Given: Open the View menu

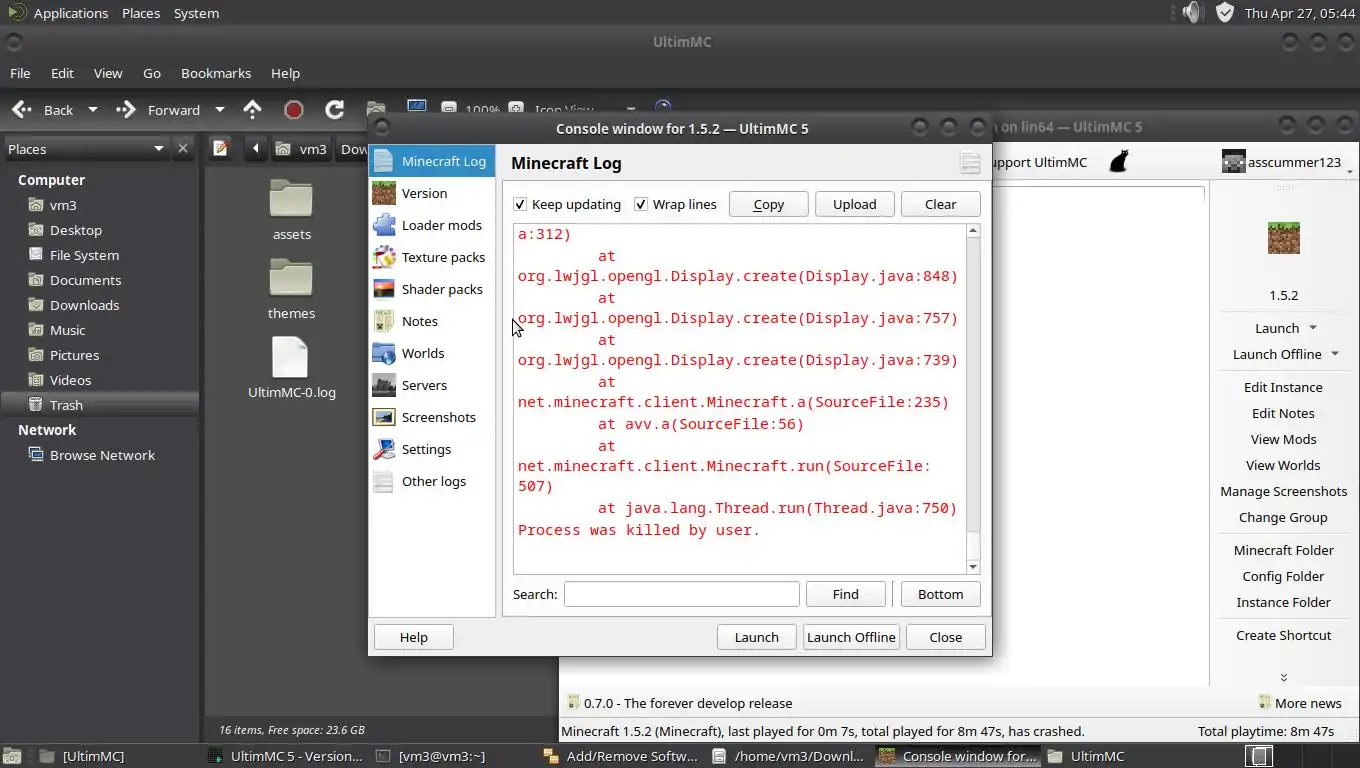Looking at the screenshot, I should (x=108, y=73).
